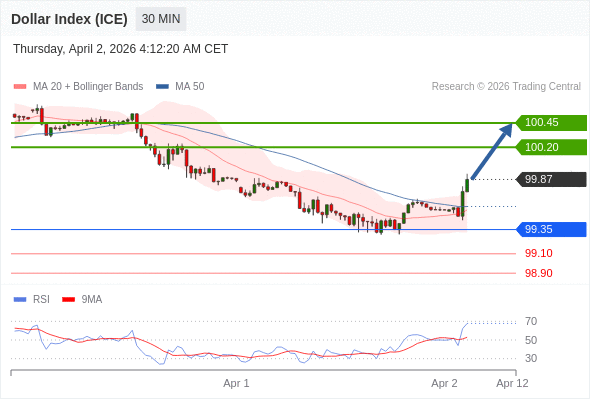Screen dimensions: 590x400
Task: Click the RSI 30 level label
Action: click(531, 358)
